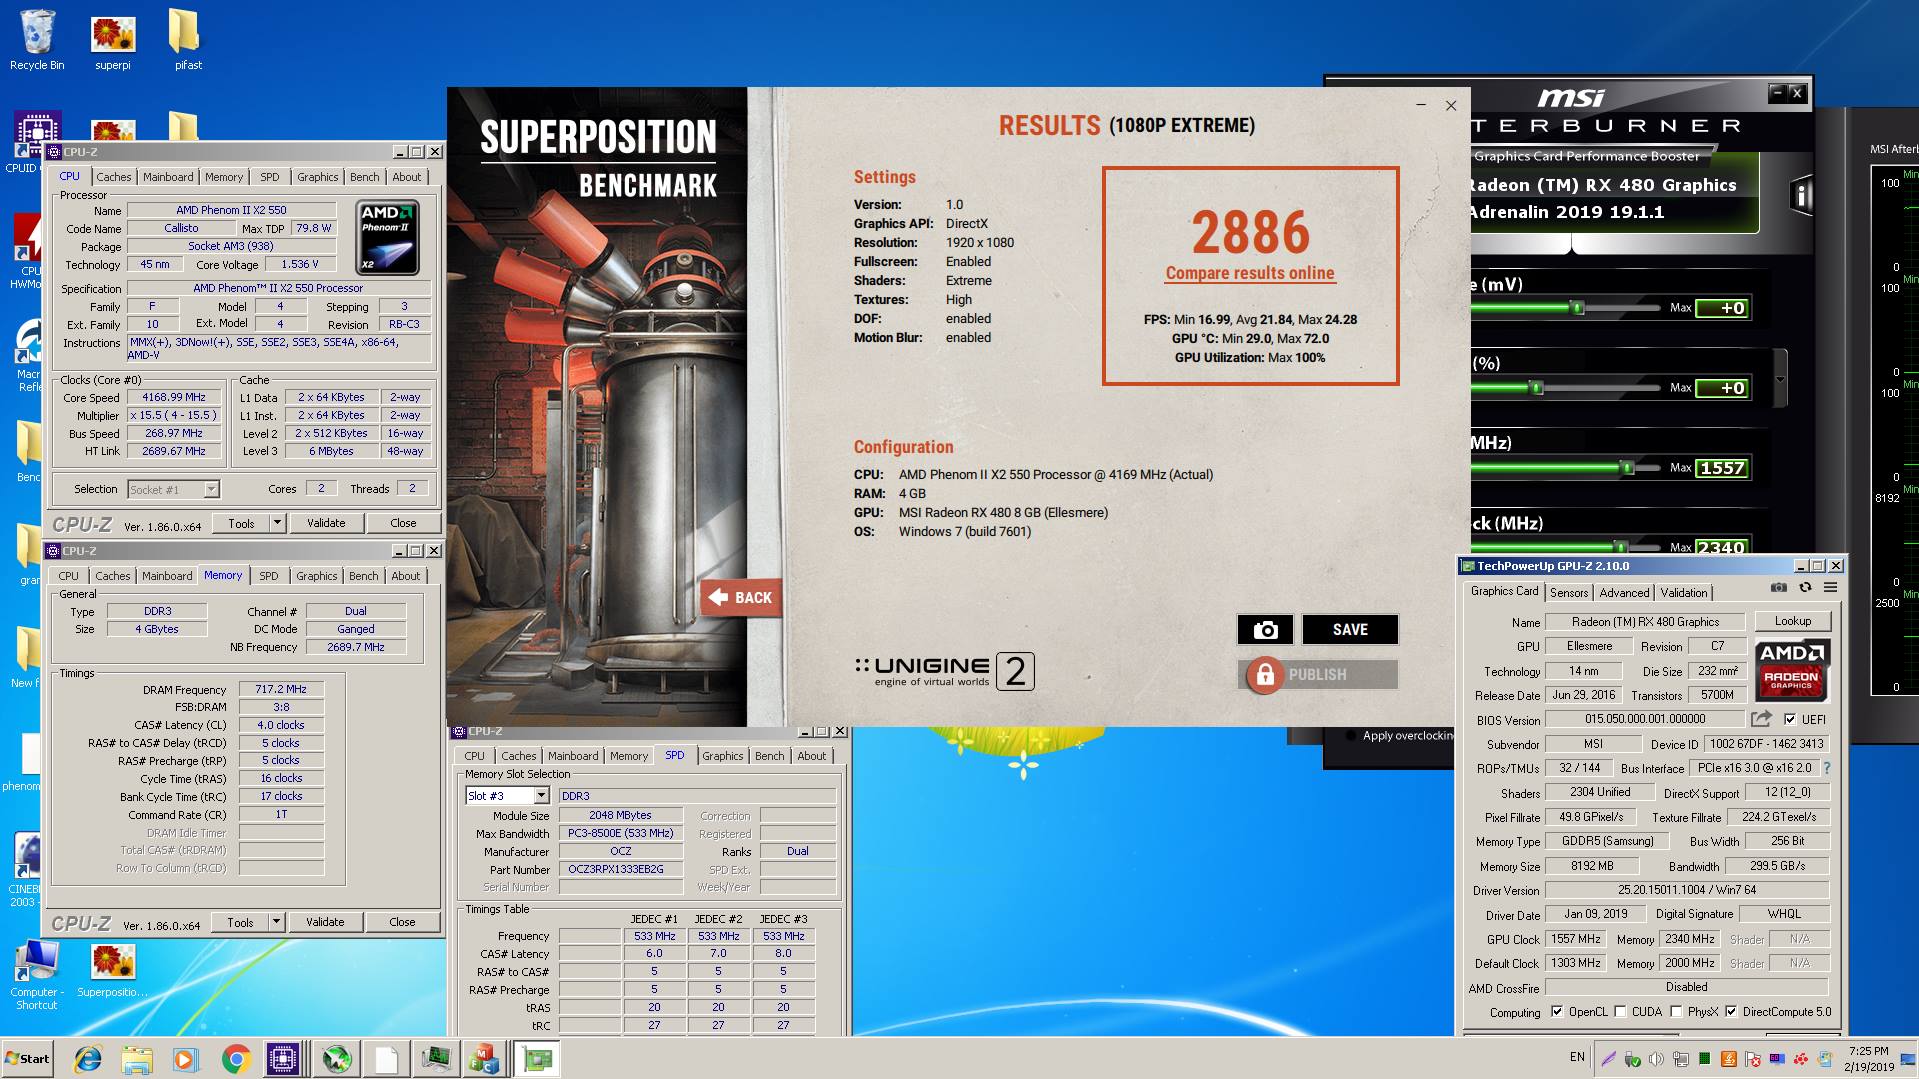Image resolution: width=1919 pixels, height=1079 pixels.
Task: Open Mainboard tab in top CPU-Z window
Action: [x=168, y=177]
